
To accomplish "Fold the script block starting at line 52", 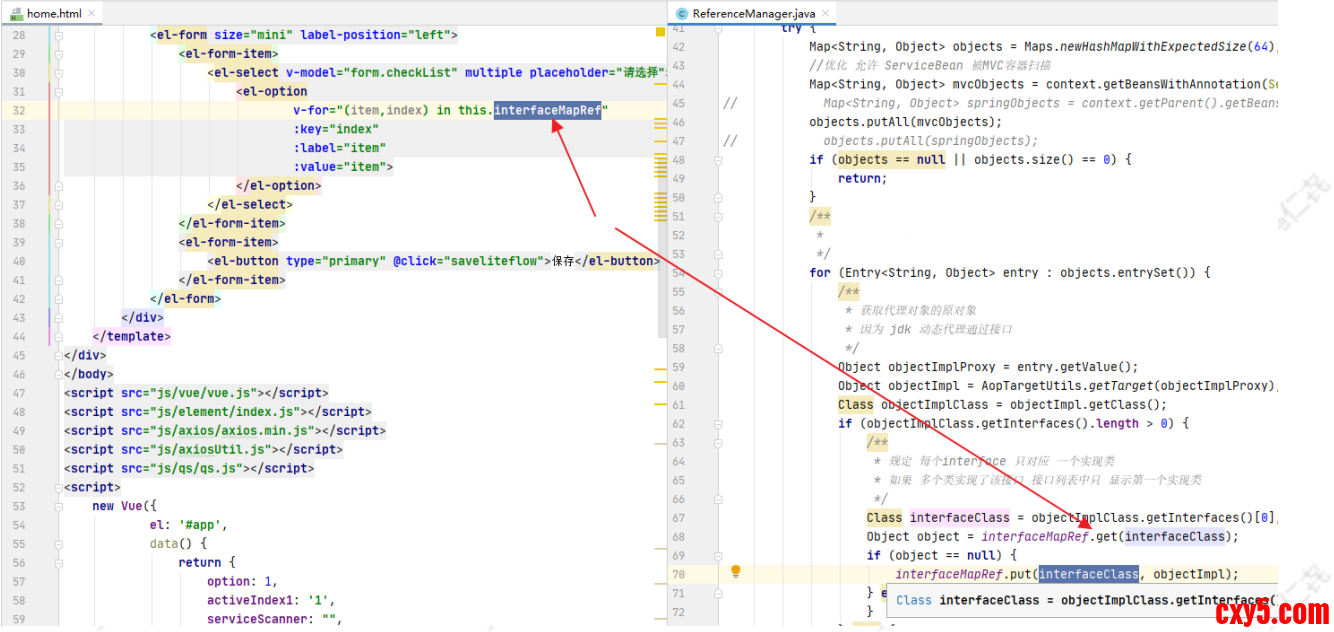I will pos(58,488).
